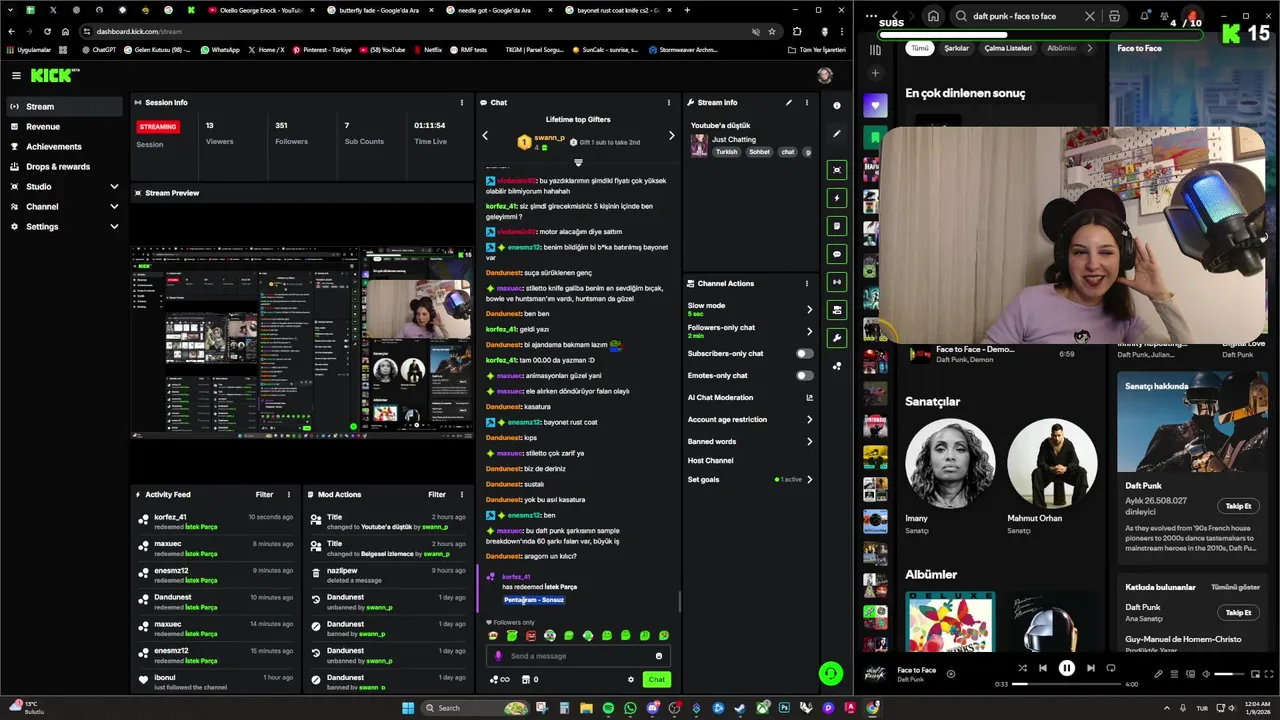This screenshot has width=1280, height=720.
Task: Click the chat settings gear icon
Action: [630, 679]
